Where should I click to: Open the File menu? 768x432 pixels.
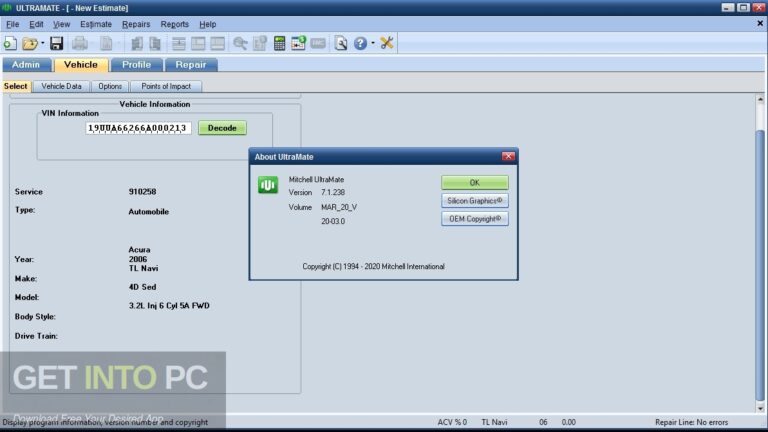[12, 24]
